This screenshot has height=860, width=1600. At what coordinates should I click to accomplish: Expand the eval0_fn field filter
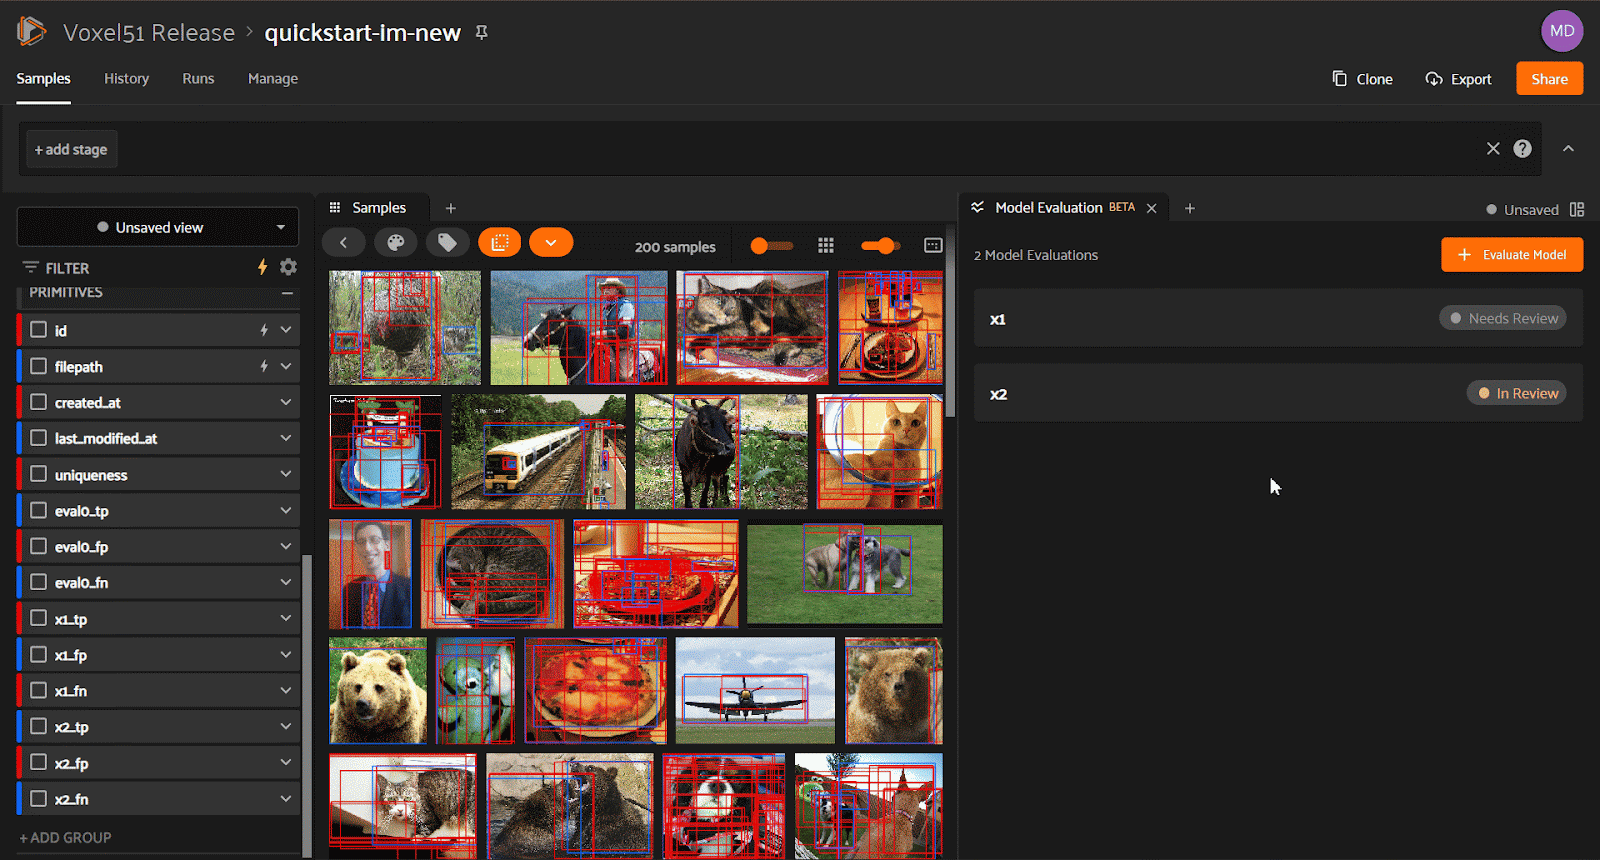click(x=286, y=582)
